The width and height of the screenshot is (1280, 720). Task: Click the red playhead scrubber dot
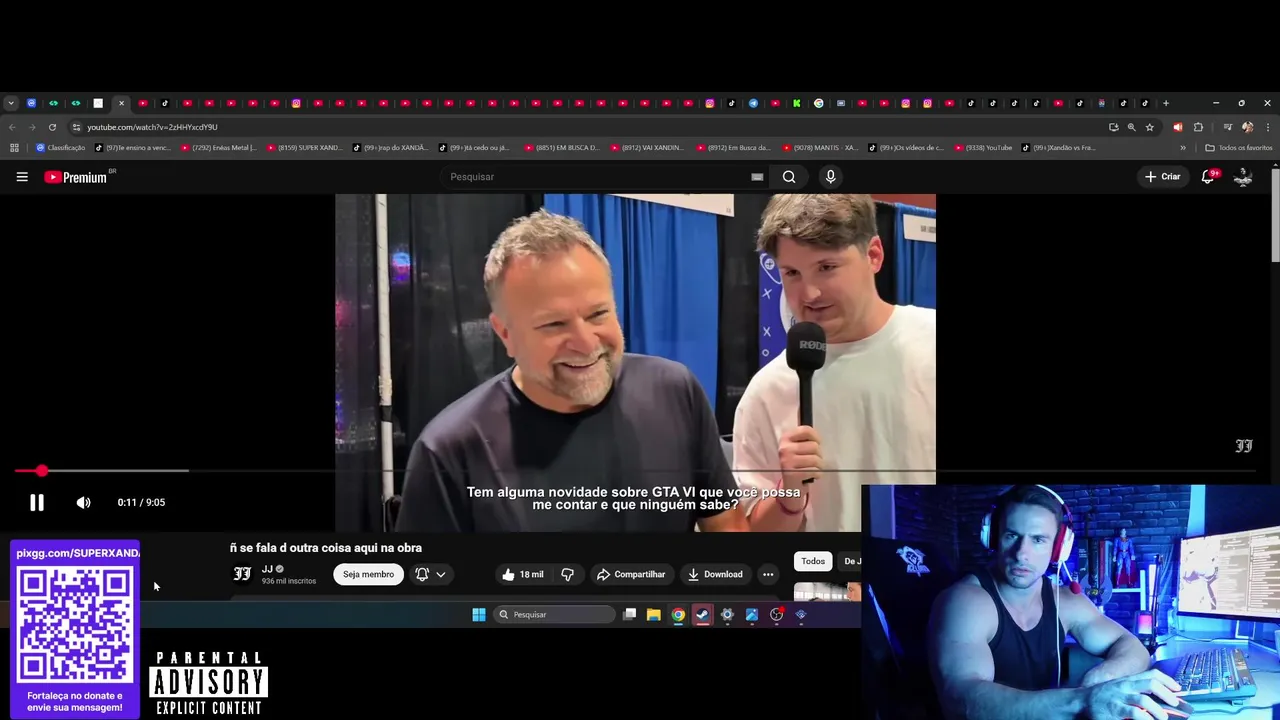(41, 470)
